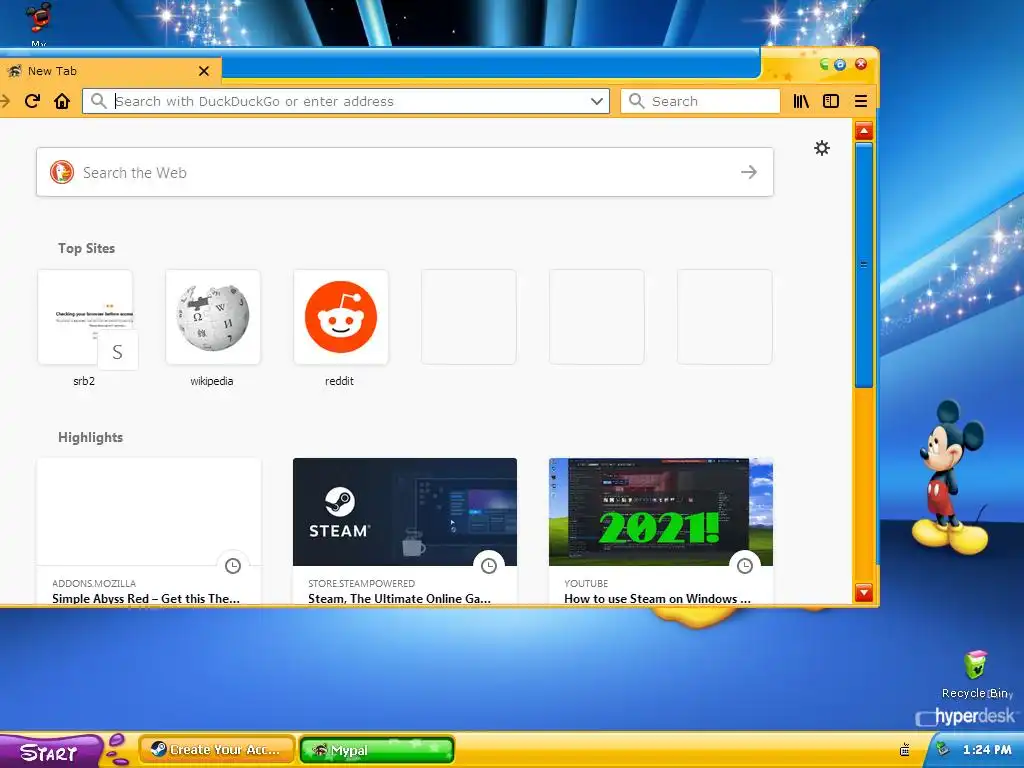Screen dimensions: 1024x768
Task: Go to the browser home page
Action: (x=62, y=101)
